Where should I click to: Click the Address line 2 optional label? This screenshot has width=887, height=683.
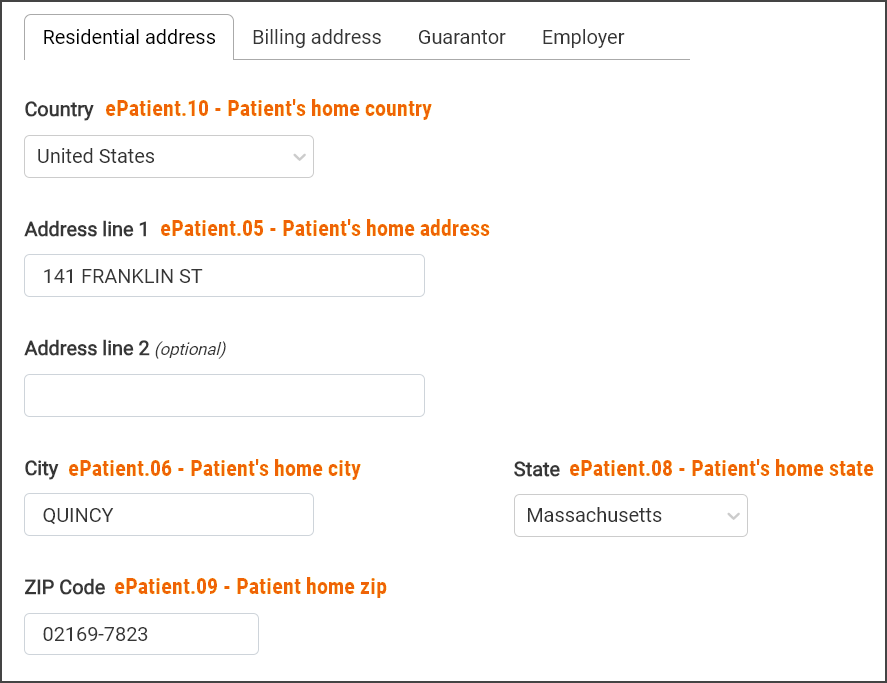coord(125,349)
